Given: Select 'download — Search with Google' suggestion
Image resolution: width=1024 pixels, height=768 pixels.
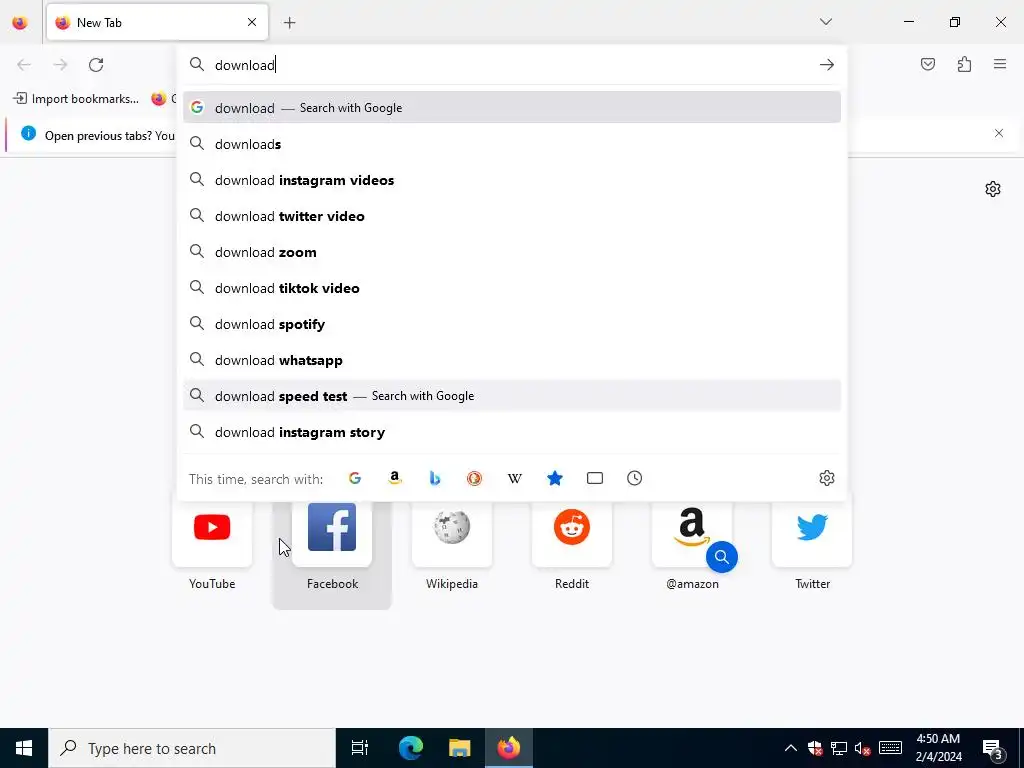Looking at the screenshot, I should 512,108.
